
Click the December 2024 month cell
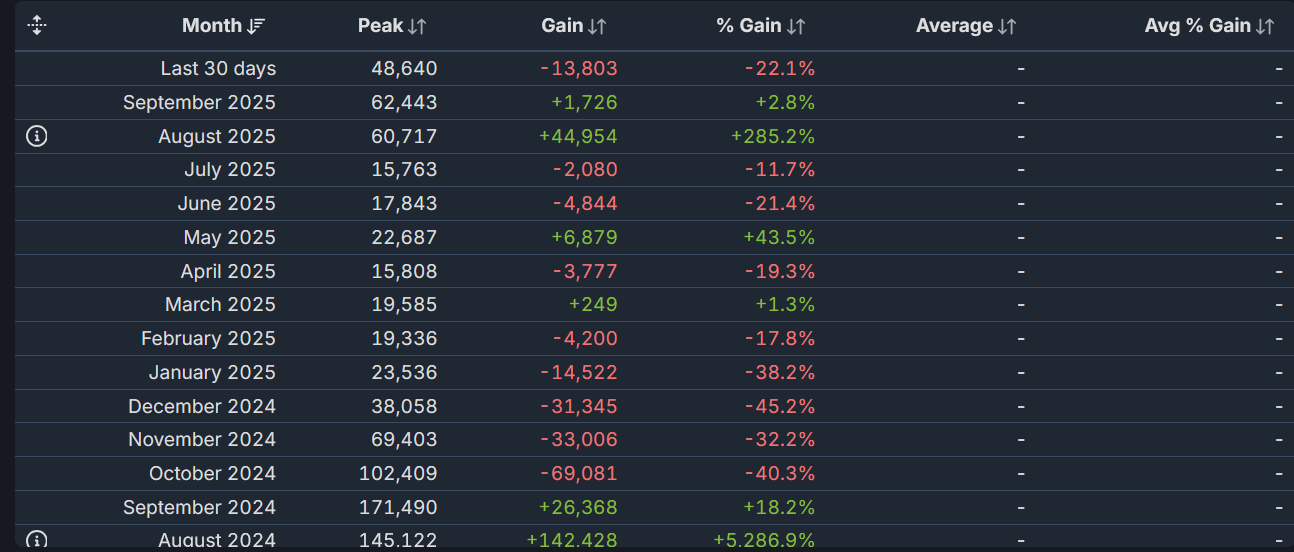202,407
